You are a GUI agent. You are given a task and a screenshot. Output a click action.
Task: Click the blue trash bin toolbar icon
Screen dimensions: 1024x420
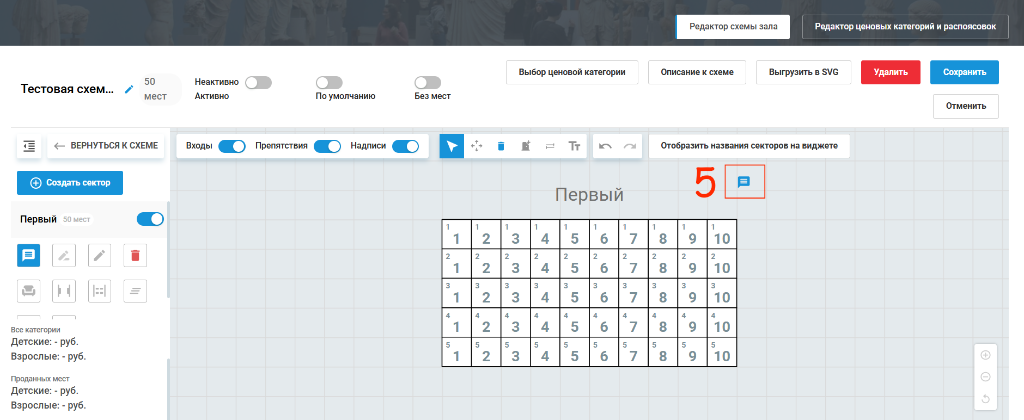point(501,146)
